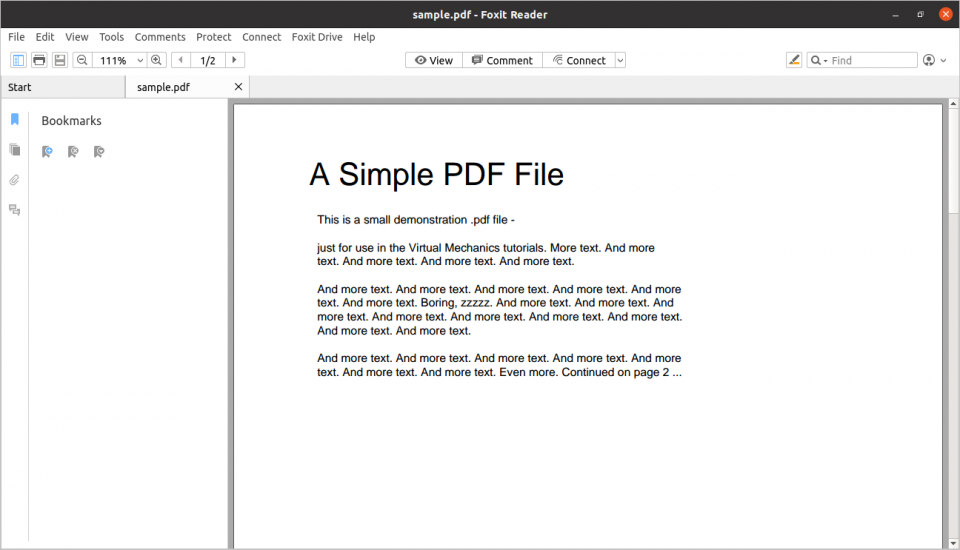Open the Pages thumbnails panel icon
Viewport: 960px width, 550px height.
(15, 149)
